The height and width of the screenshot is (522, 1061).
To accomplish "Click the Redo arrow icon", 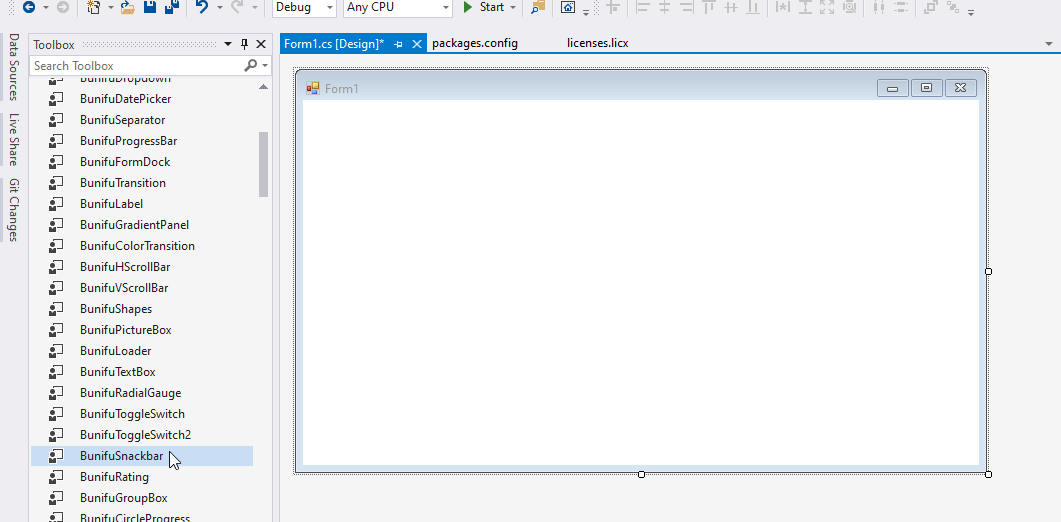I will tap(238, 7).
